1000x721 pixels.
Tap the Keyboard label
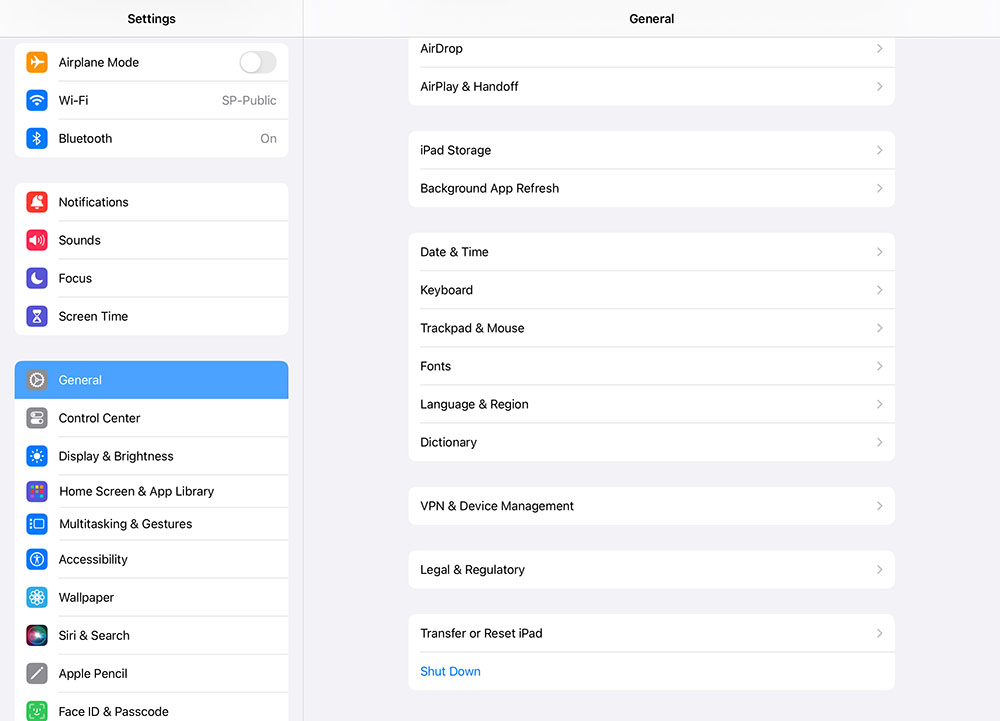[x=446, y=290]
